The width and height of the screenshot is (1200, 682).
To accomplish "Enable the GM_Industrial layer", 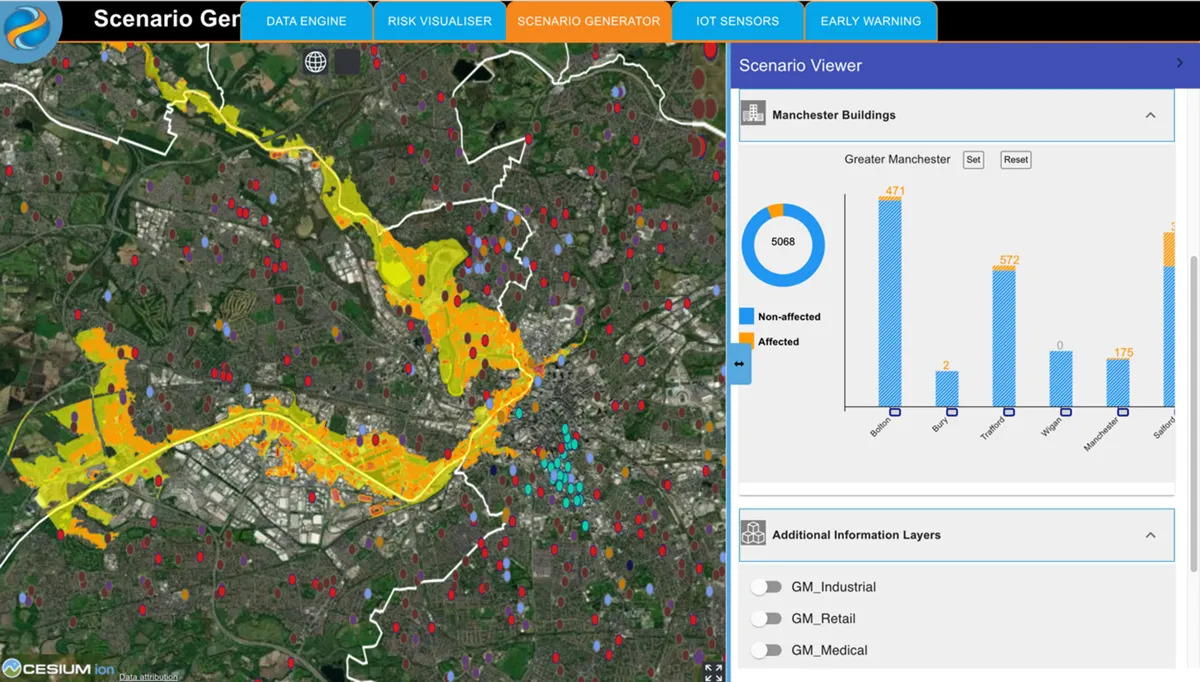I will click(x=767, y=587).
